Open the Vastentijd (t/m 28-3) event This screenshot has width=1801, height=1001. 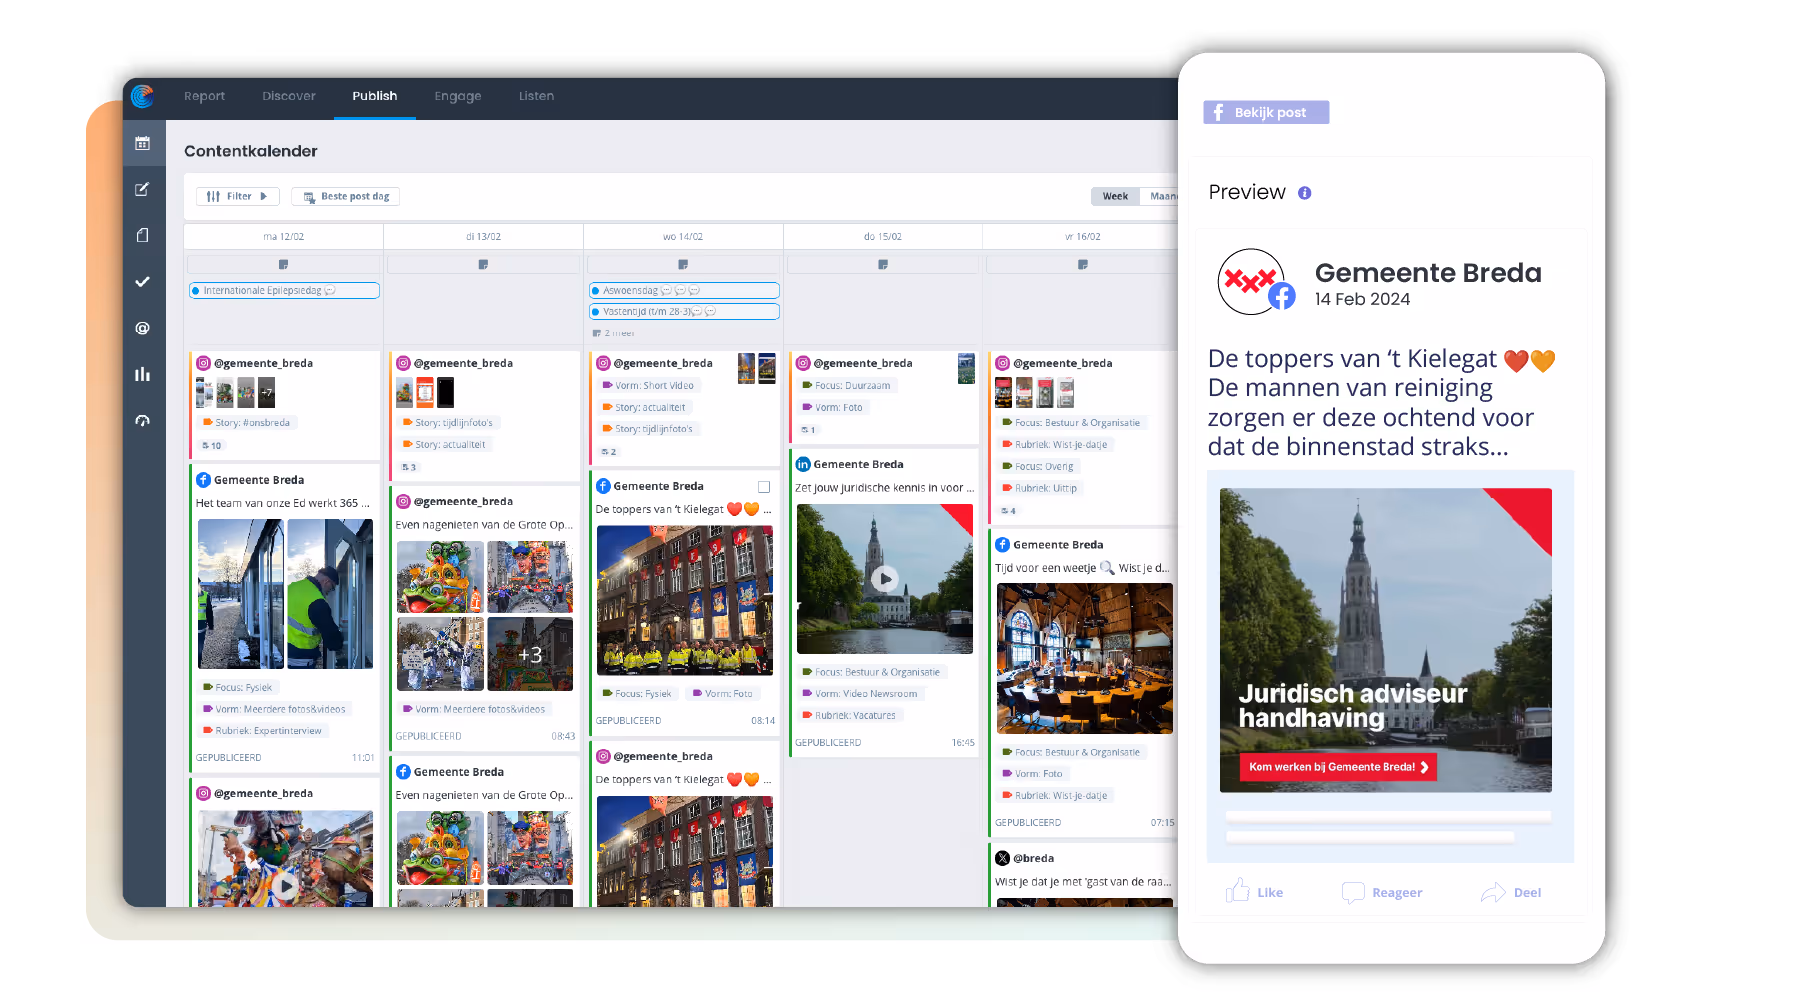click(684, 312)
